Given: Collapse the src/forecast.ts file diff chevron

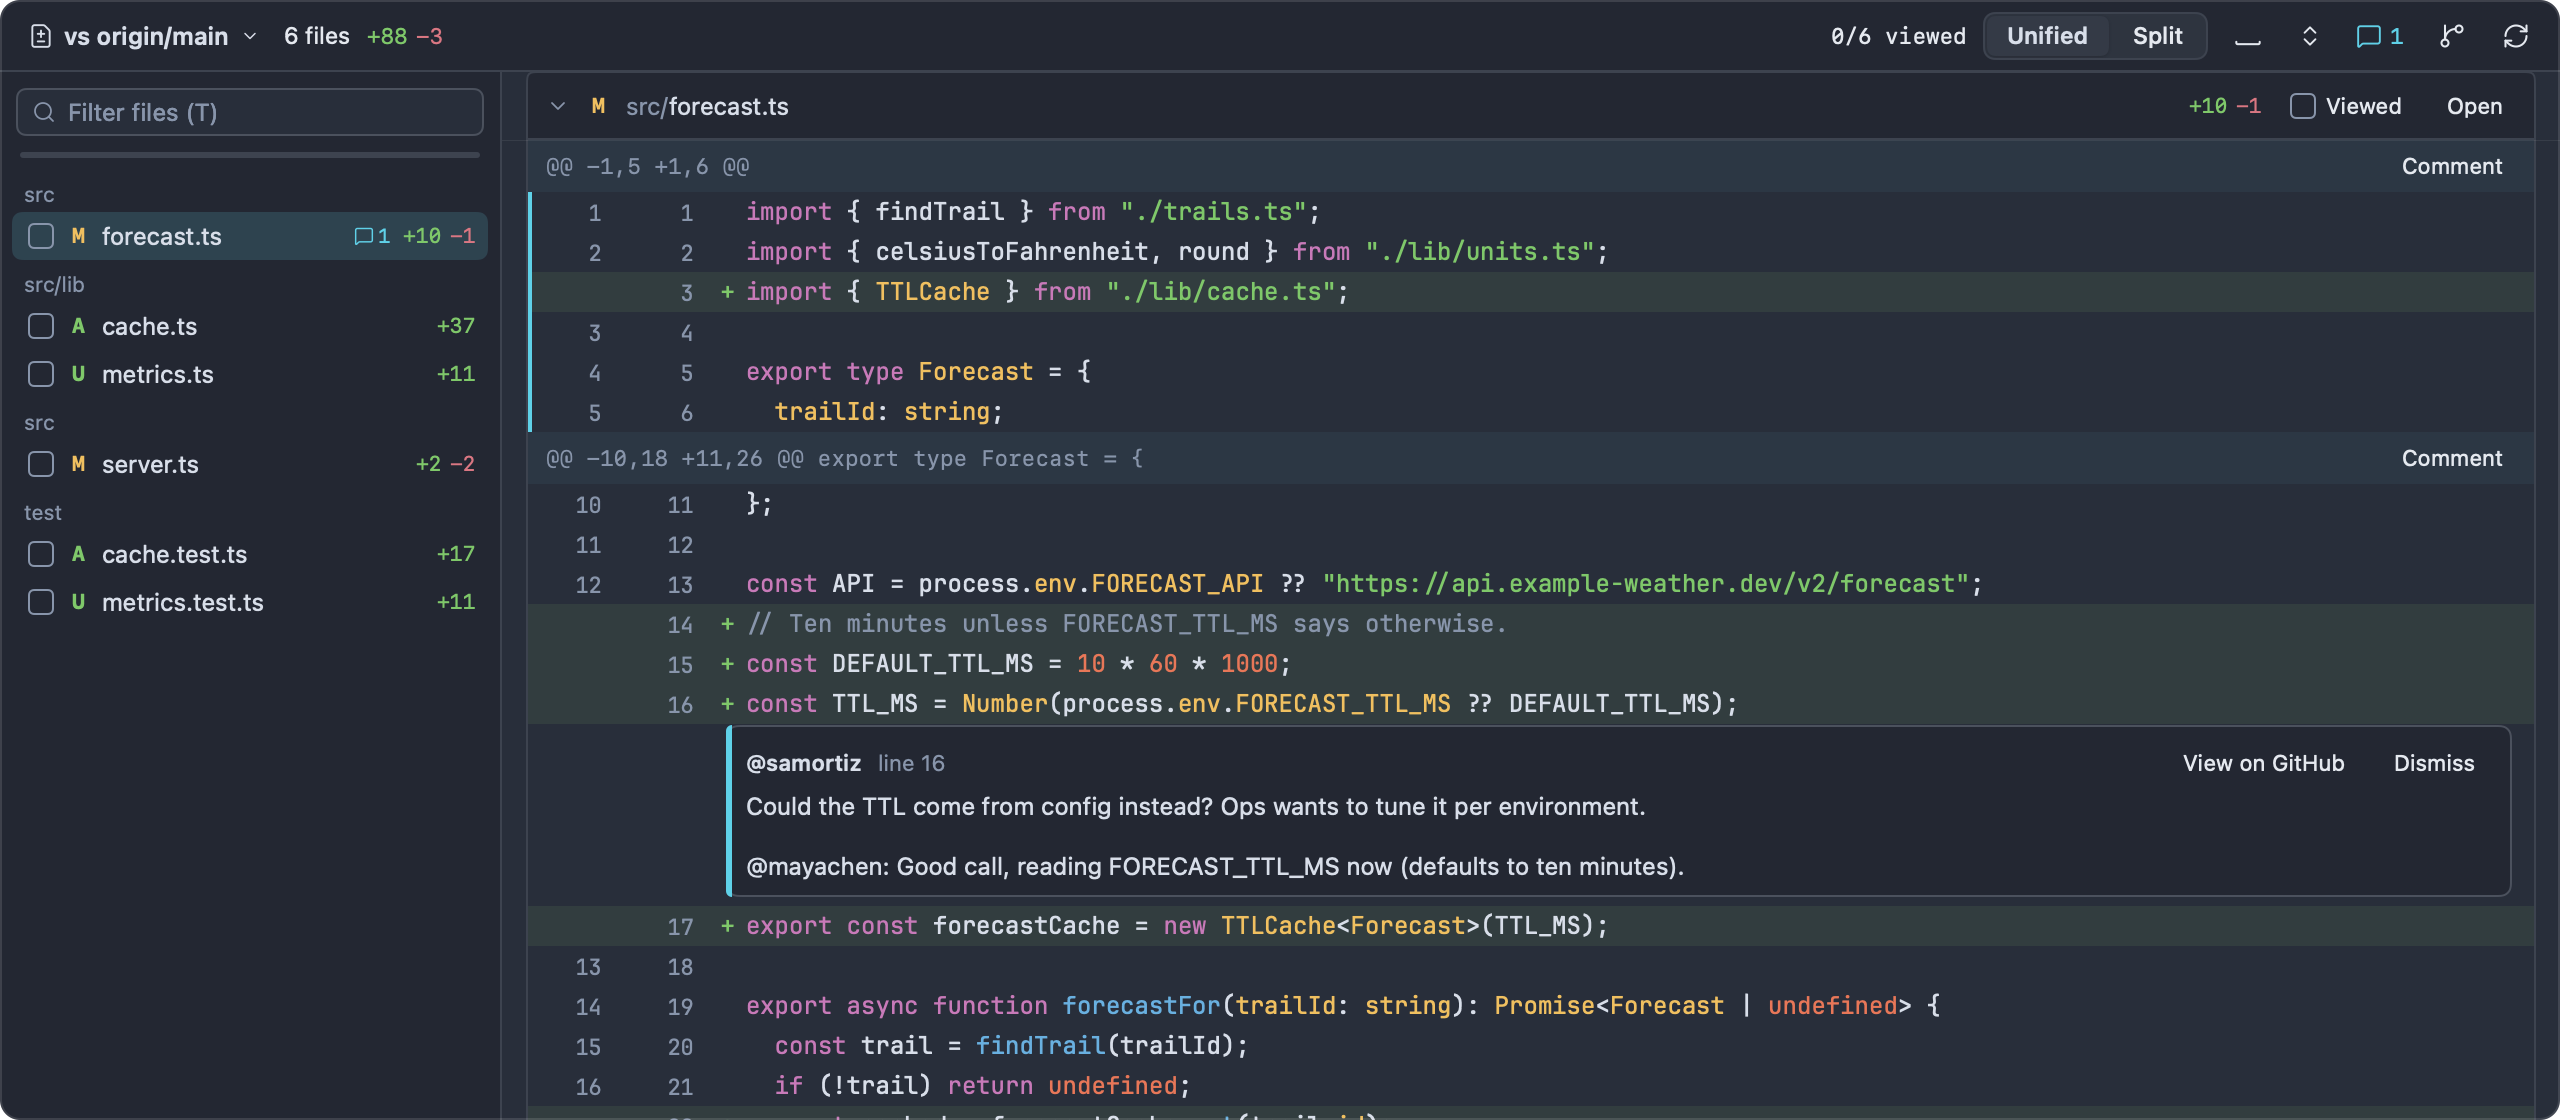Looking at the screenshot, I should point(558,106).
